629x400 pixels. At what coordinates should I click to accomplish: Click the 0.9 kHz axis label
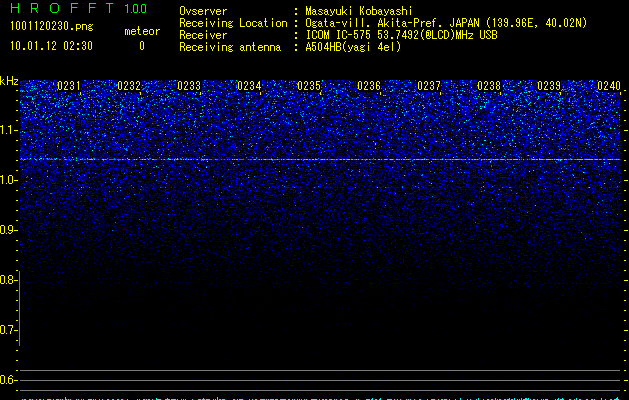pyautogui.click(x=8, y=230)
